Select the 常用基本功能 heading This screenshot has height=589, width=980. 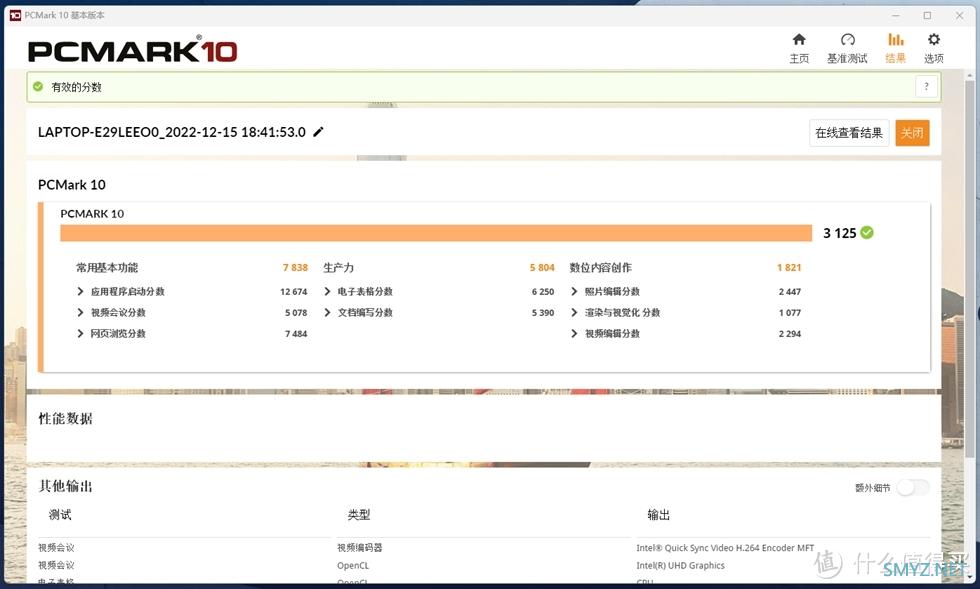pos(107,268)
